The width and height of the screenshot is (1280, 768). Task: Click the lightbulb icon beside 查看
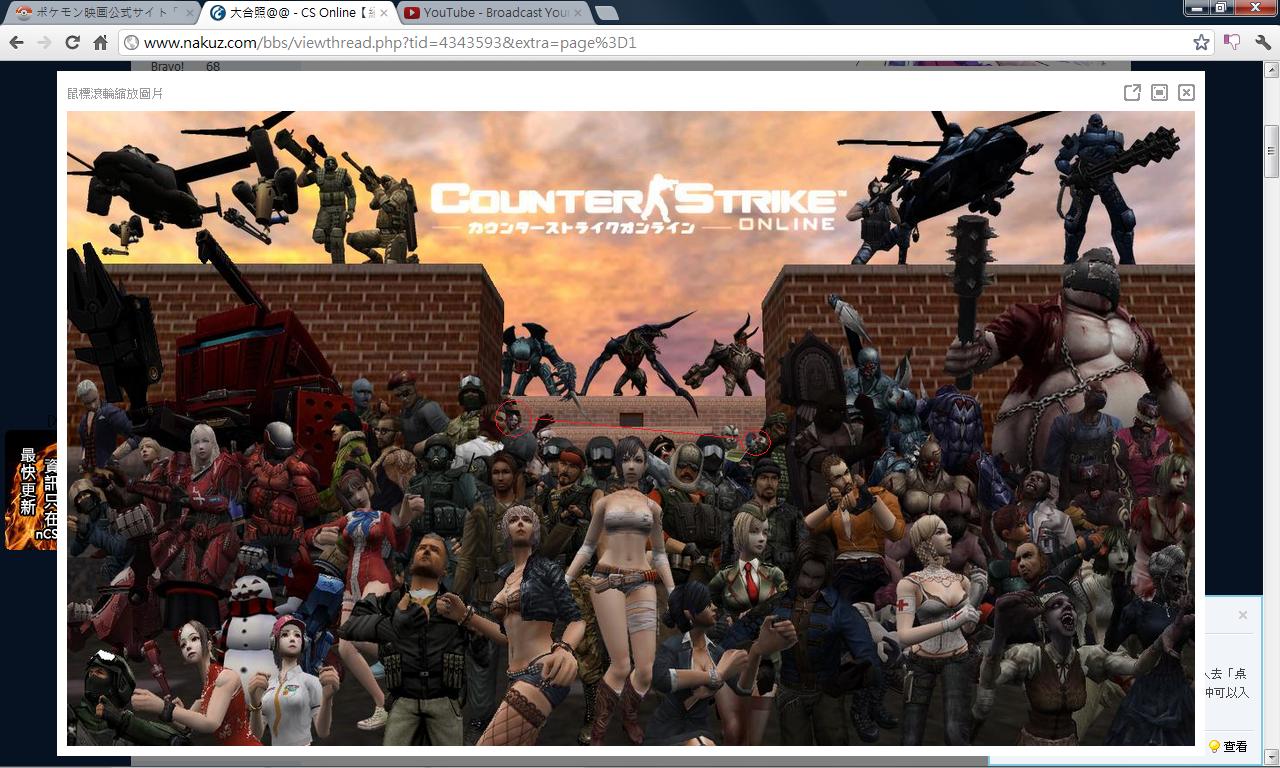(1214, 746)
